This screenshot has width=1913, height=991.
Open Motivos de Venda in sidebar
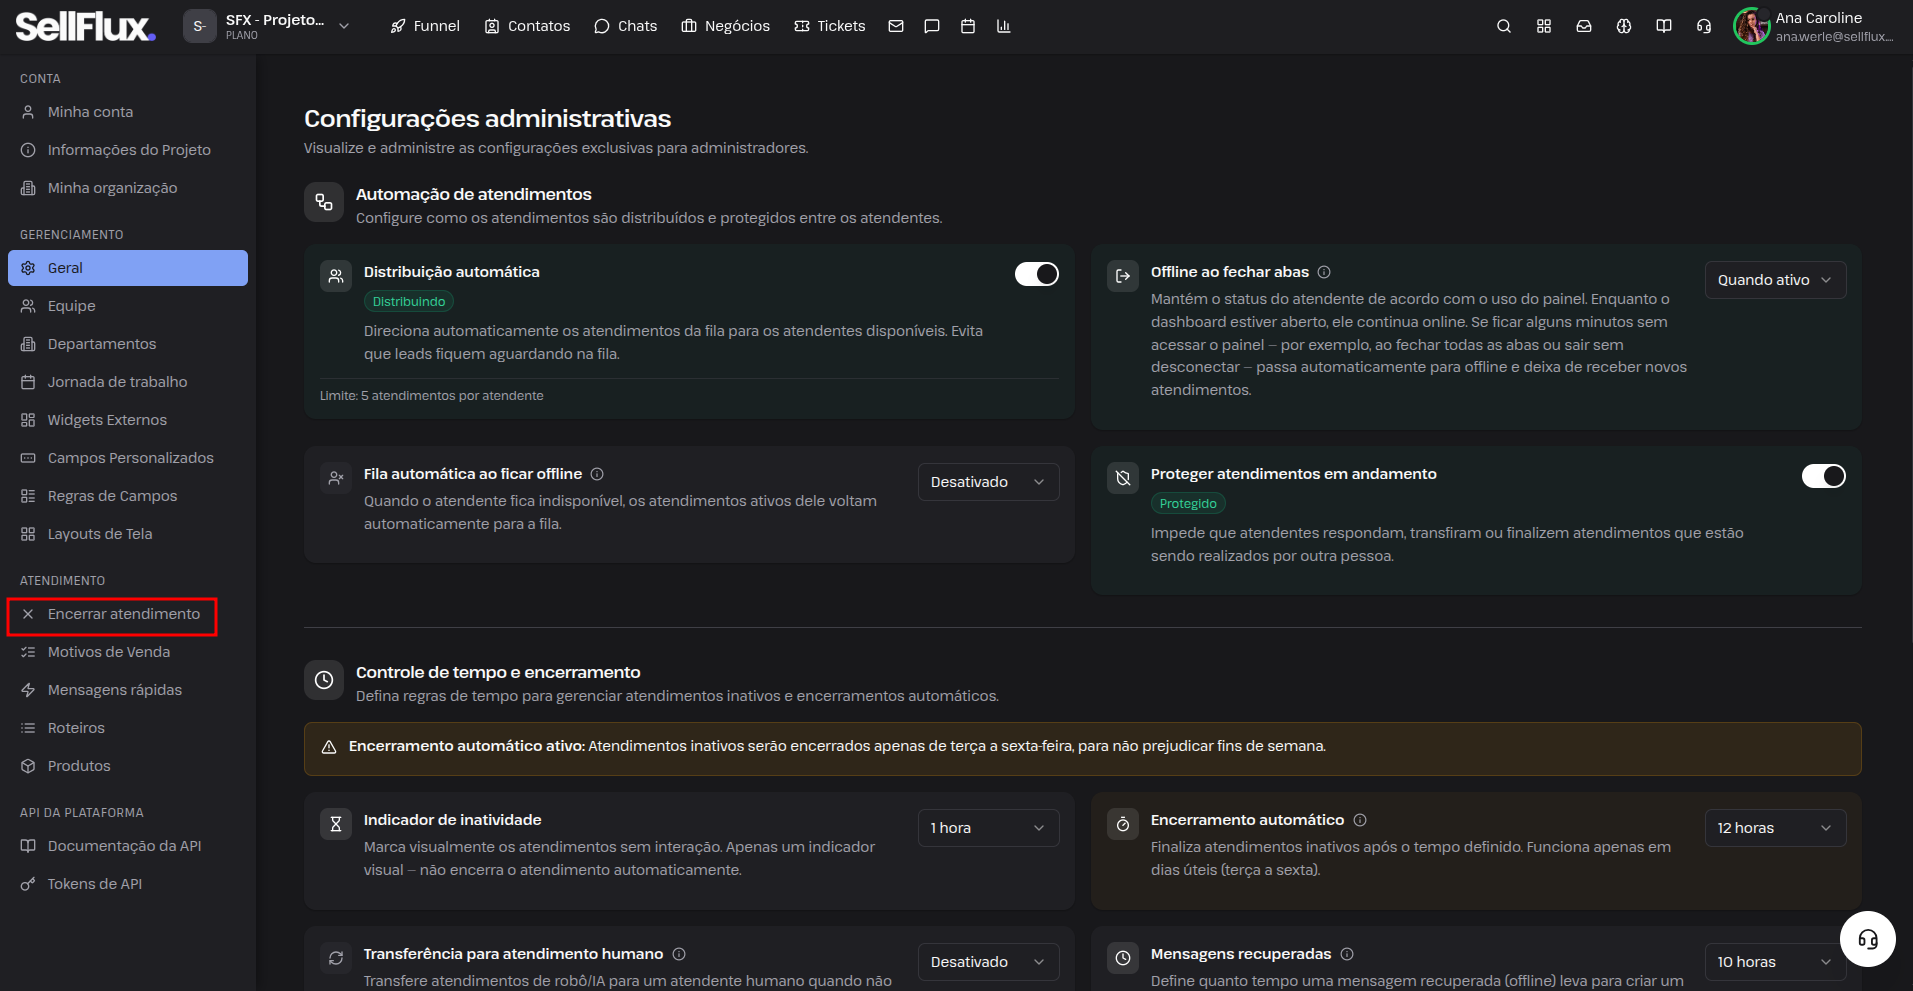(128, 652)
